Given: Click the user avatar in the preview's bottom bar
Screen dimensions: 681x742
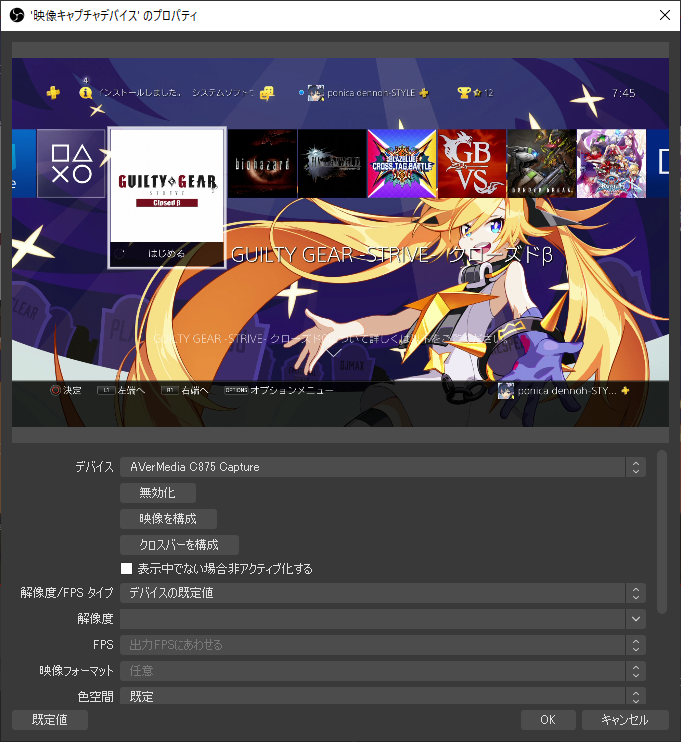Looking at the screenshot, I should pos(506,391).
